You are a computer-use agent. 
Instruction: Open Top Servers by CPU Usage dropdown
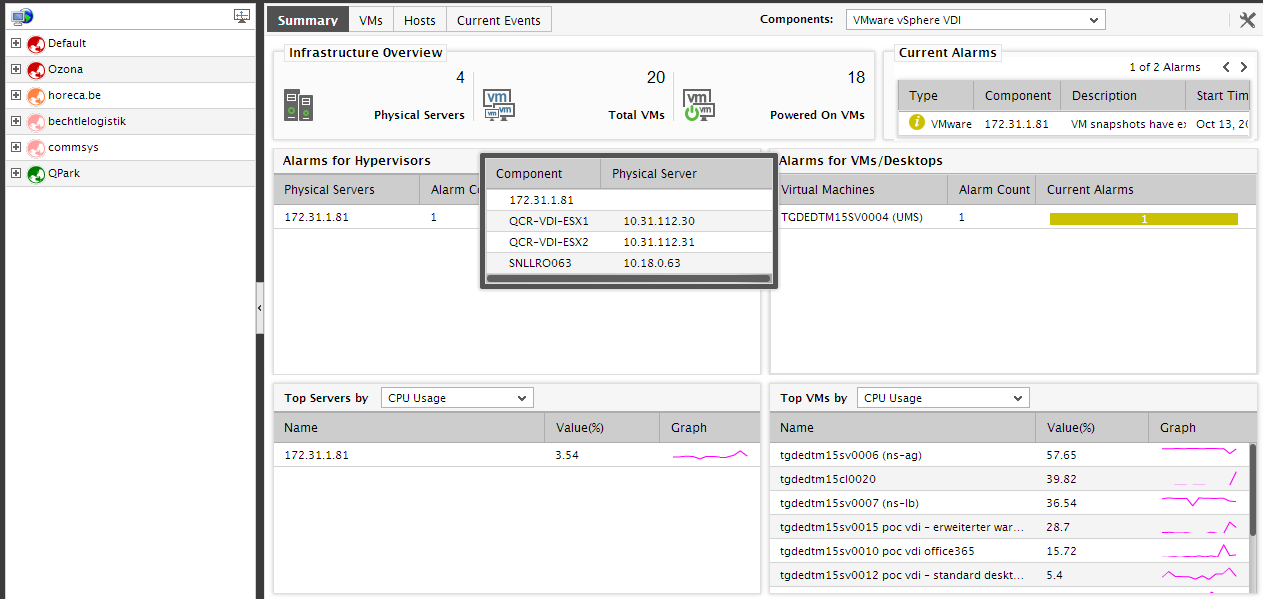[x=457, y=398]
